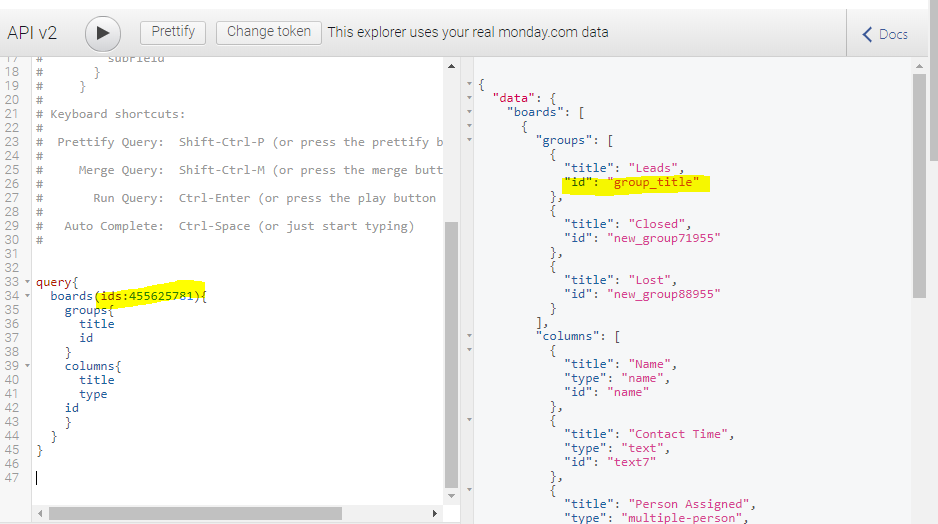Screen dimensions: 938x524
Task: Collapse the query block at line 33
Action: coord(28,282)
